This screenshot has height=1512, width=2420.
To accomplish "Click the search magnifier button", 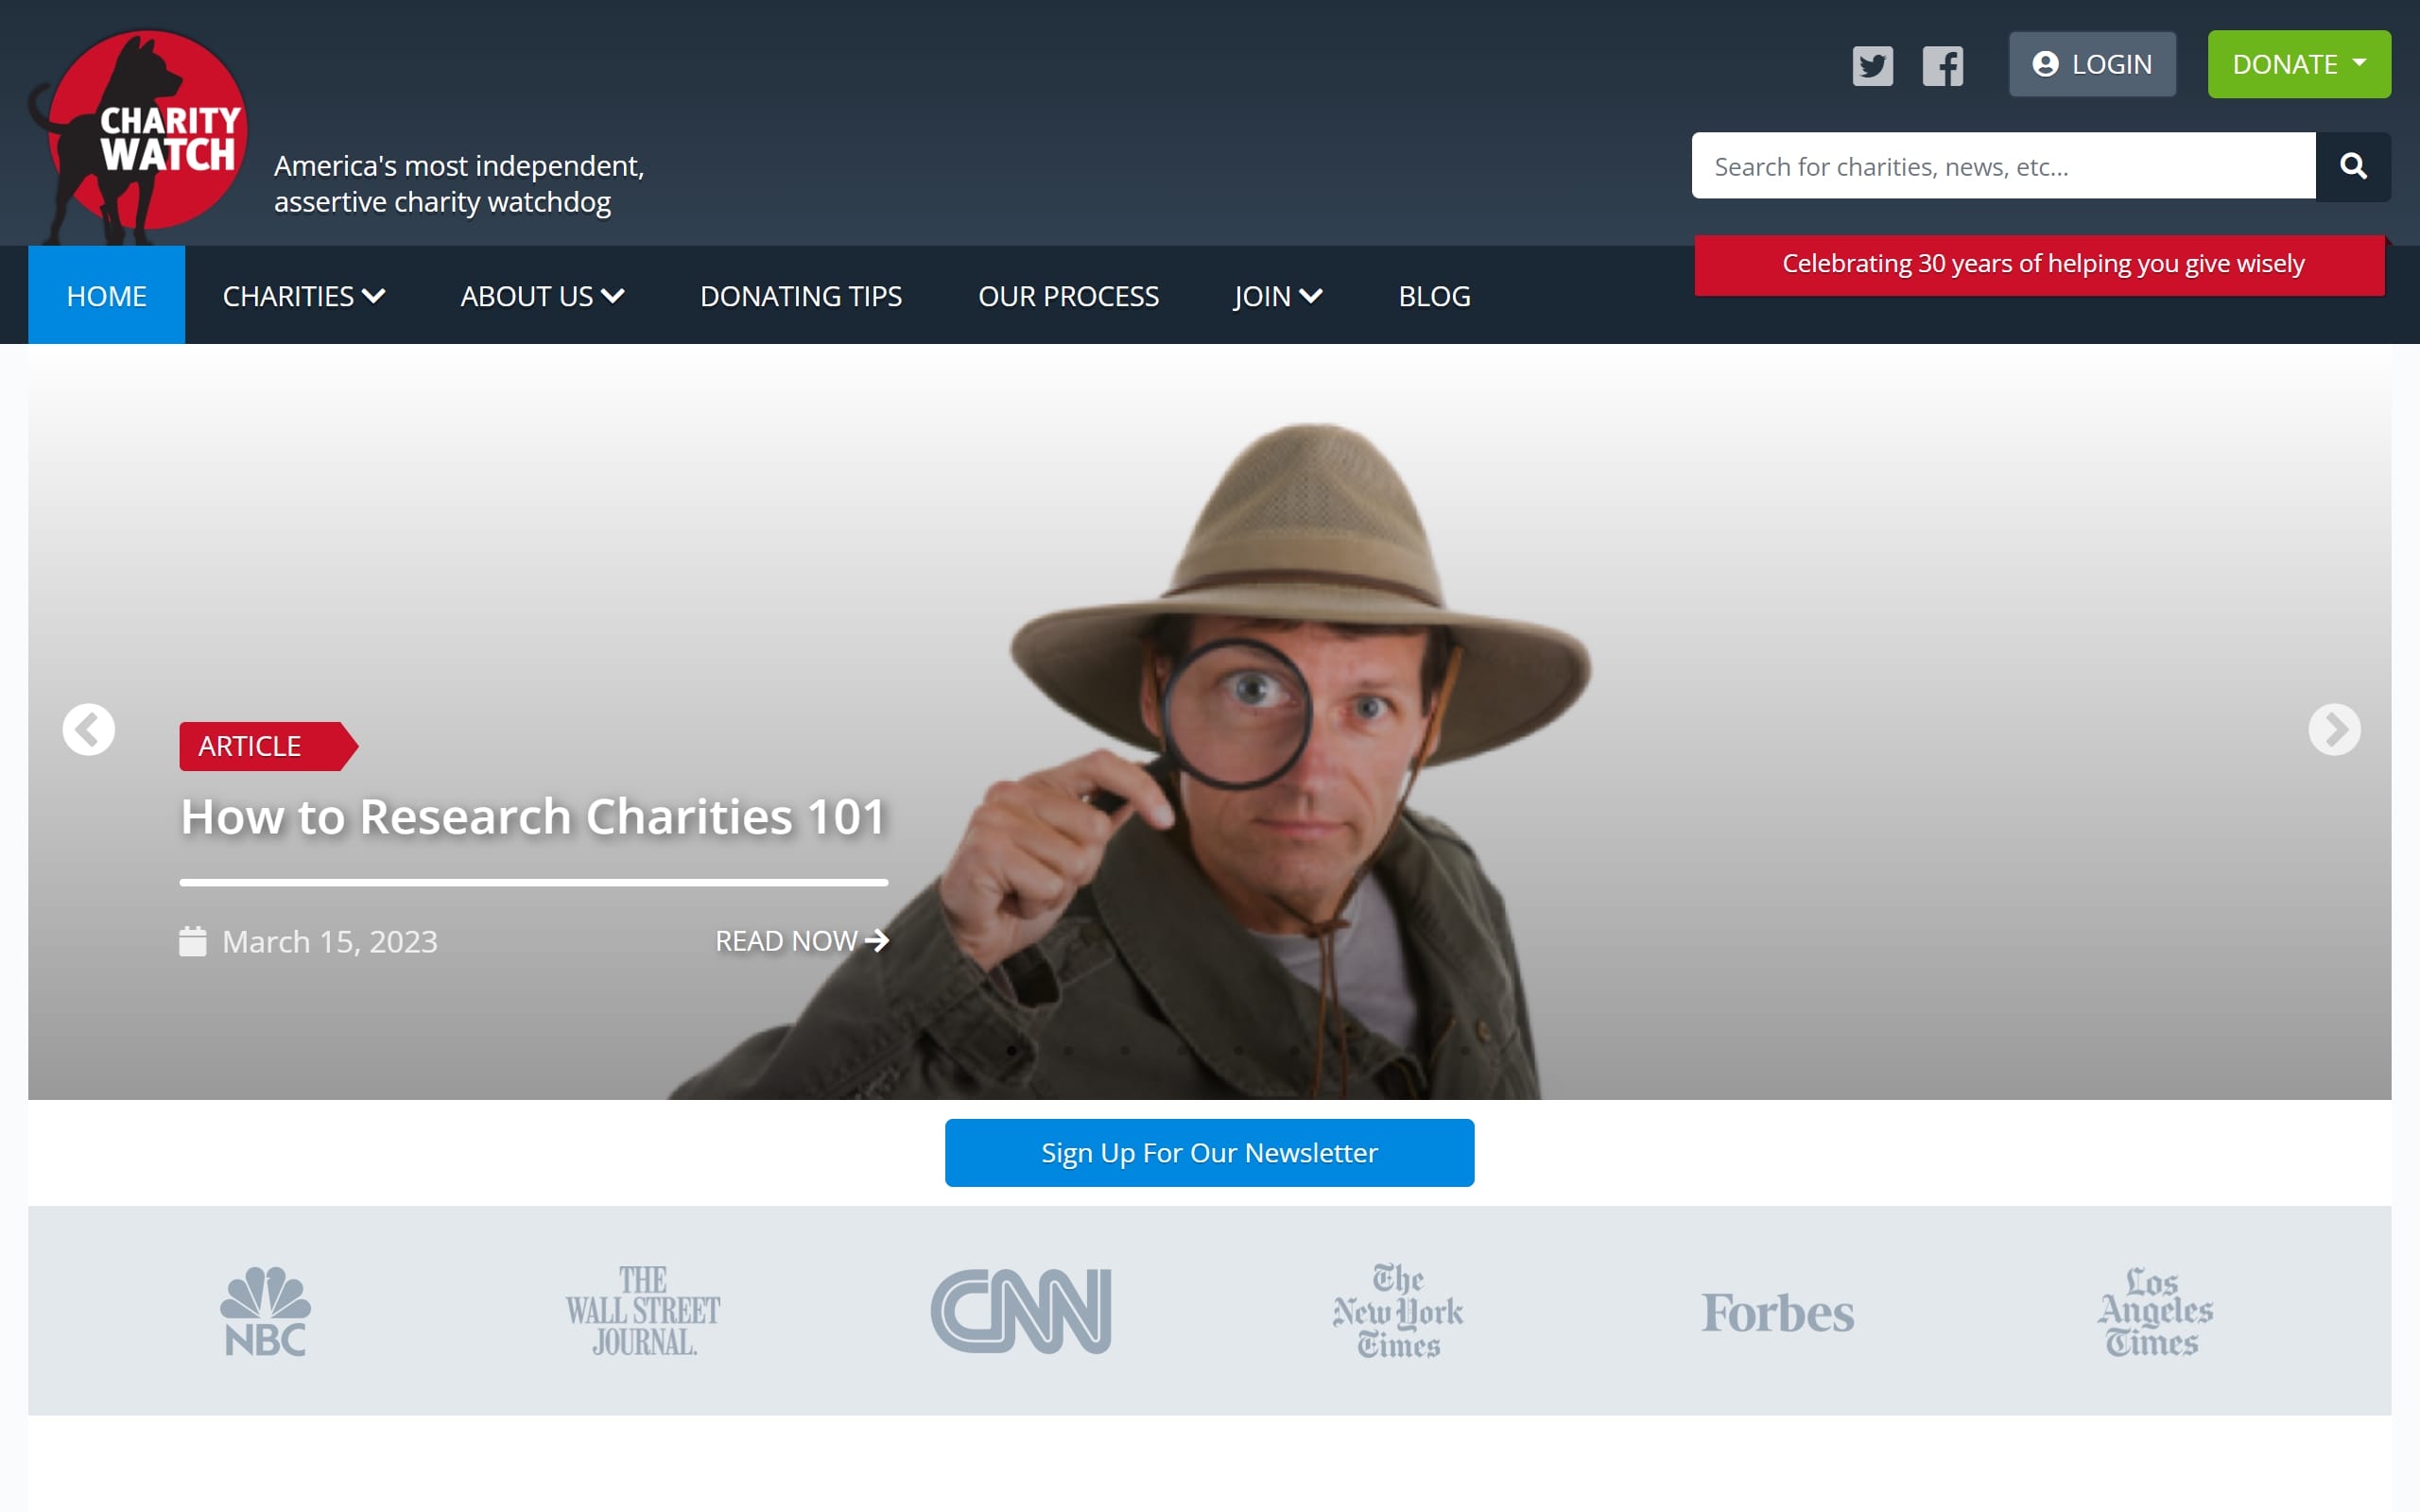I will click(2353, 166).
